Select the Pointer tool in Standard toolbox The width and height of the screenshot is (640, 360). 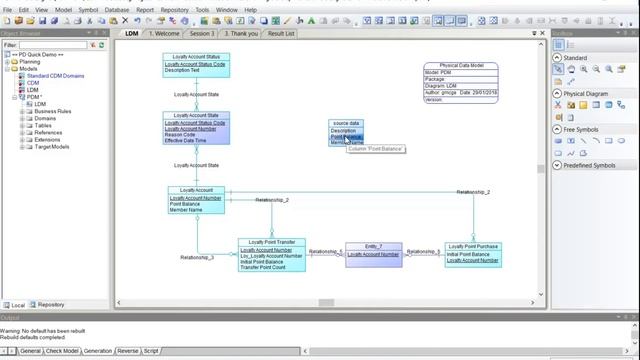pyautogui.click(x=558, y=69)
